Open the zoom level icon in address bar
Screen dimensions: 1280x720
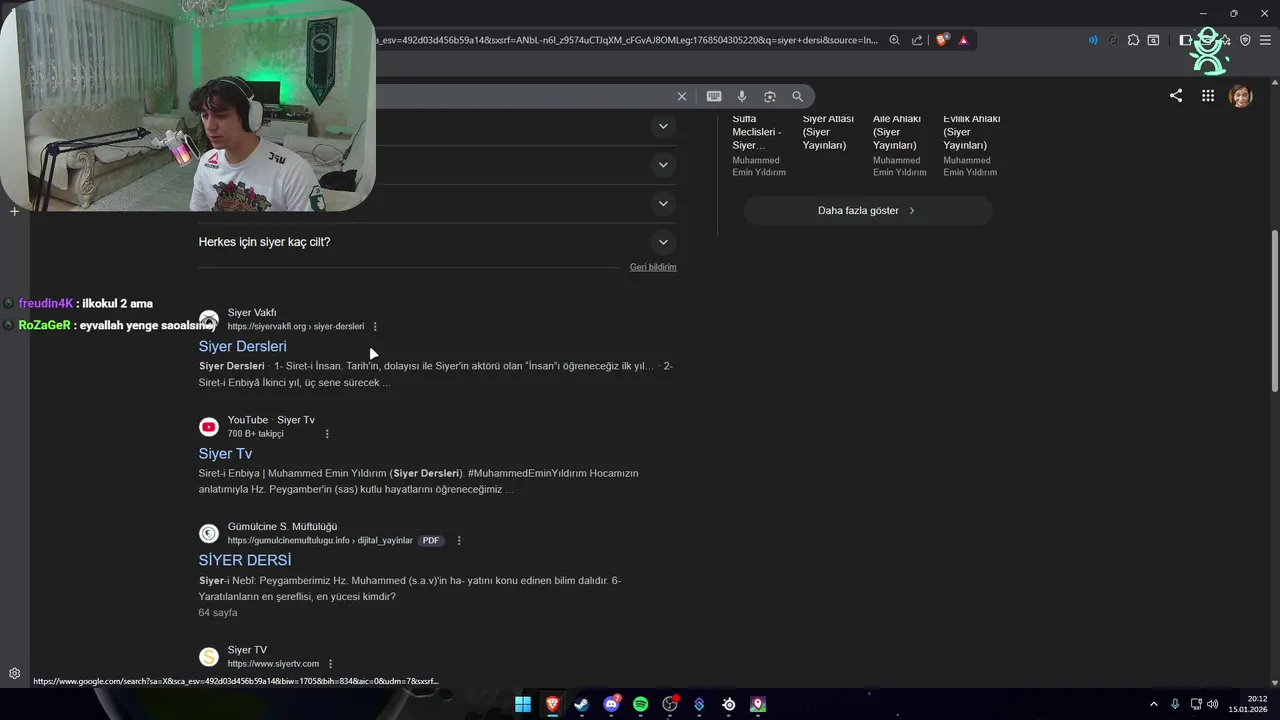[x=895, y=40]
